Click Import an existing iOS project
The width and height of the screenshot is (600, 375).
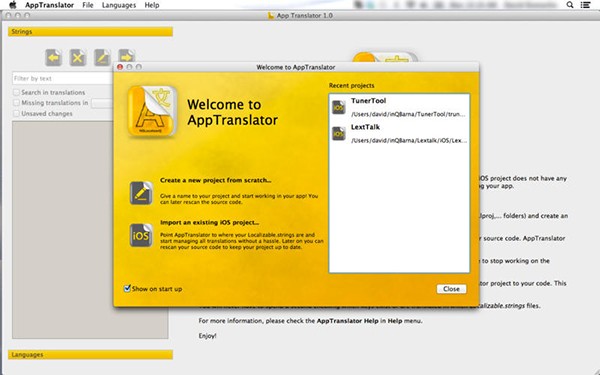click(210, 222)
